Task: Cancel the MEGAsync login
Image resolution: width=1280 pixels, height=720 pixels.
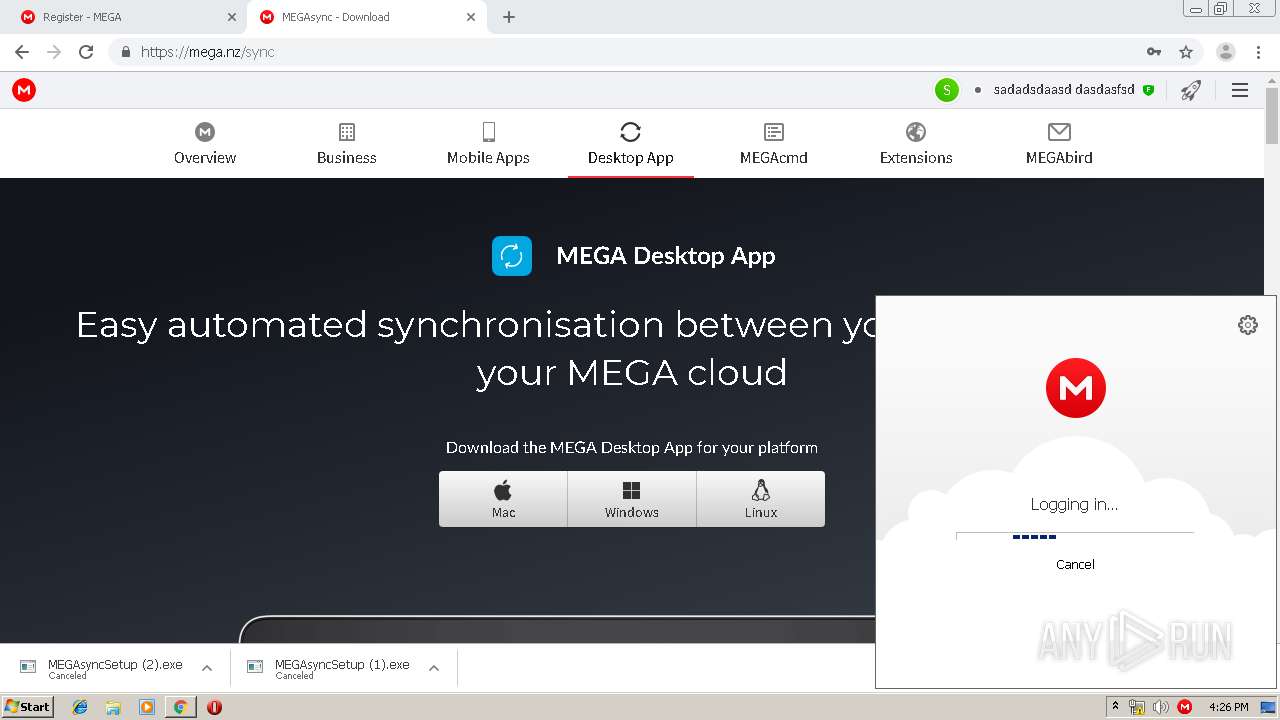Action: pyautogui.click(x=1075, y=564)
